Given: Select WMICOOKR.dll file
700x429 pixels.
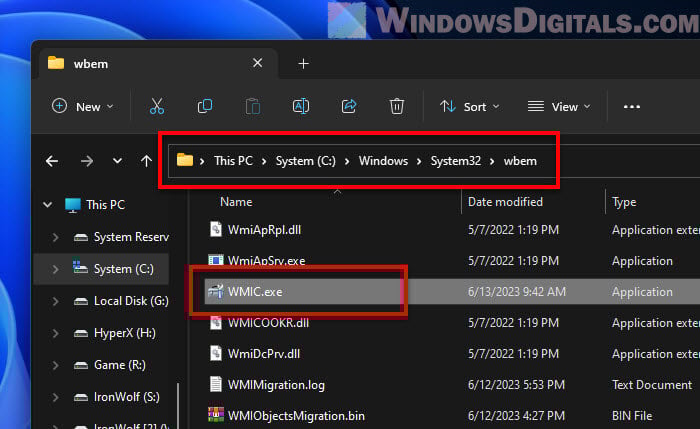Looking at the screenshot, I should point(268,323).
